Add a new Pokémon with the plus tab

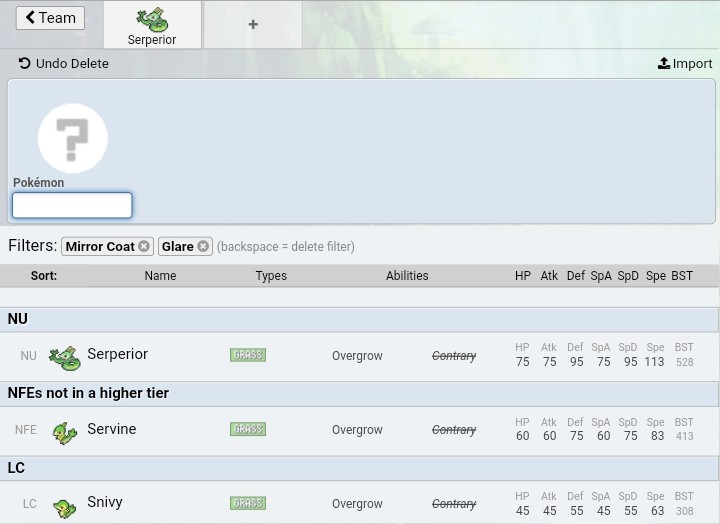click(253, 25)
